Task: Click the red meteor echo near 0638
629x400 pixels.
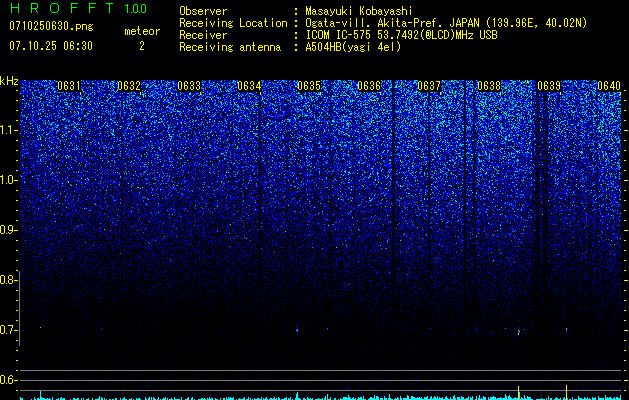Action: [519, 332]
